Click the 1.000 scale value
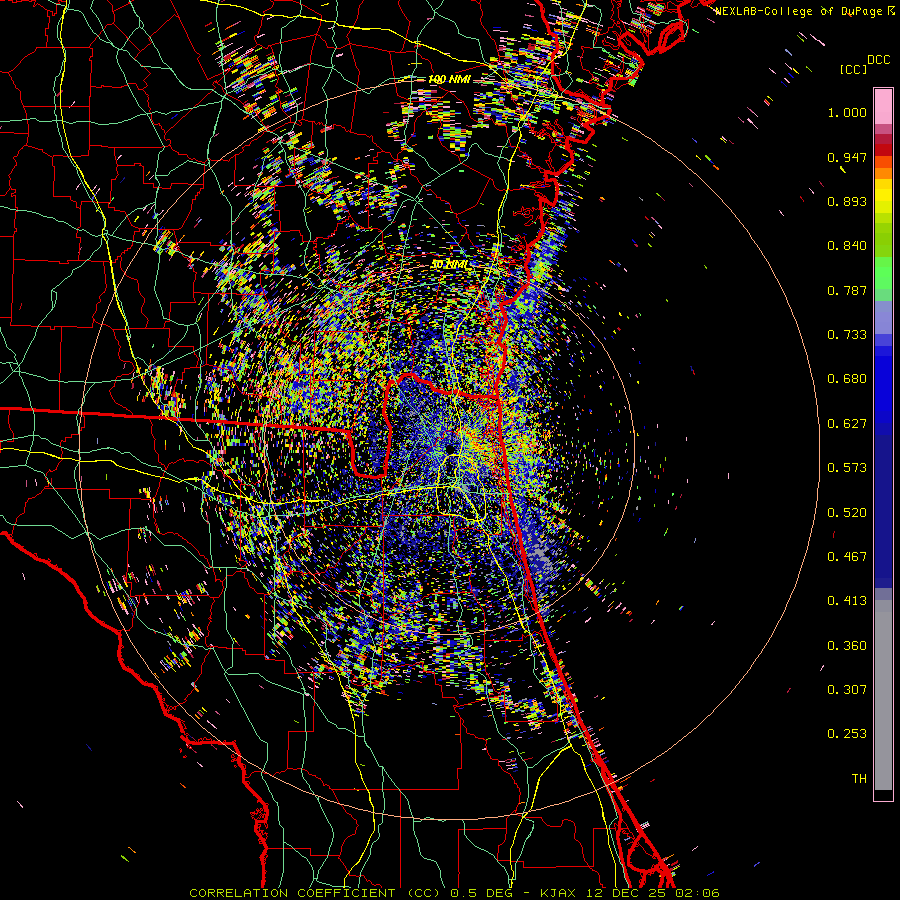900x900 pixels. pos(847,112)
